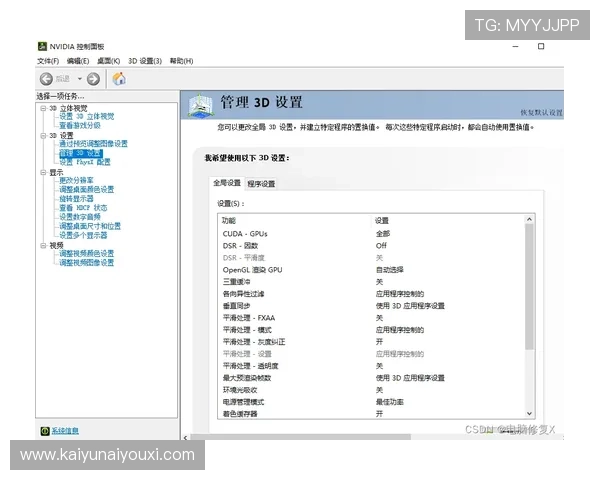The width and height of the screenshot is (600, 480).
Task: Open 调整视频颜色设置 task
Action: pyautogui.click(x=86, y=253)
